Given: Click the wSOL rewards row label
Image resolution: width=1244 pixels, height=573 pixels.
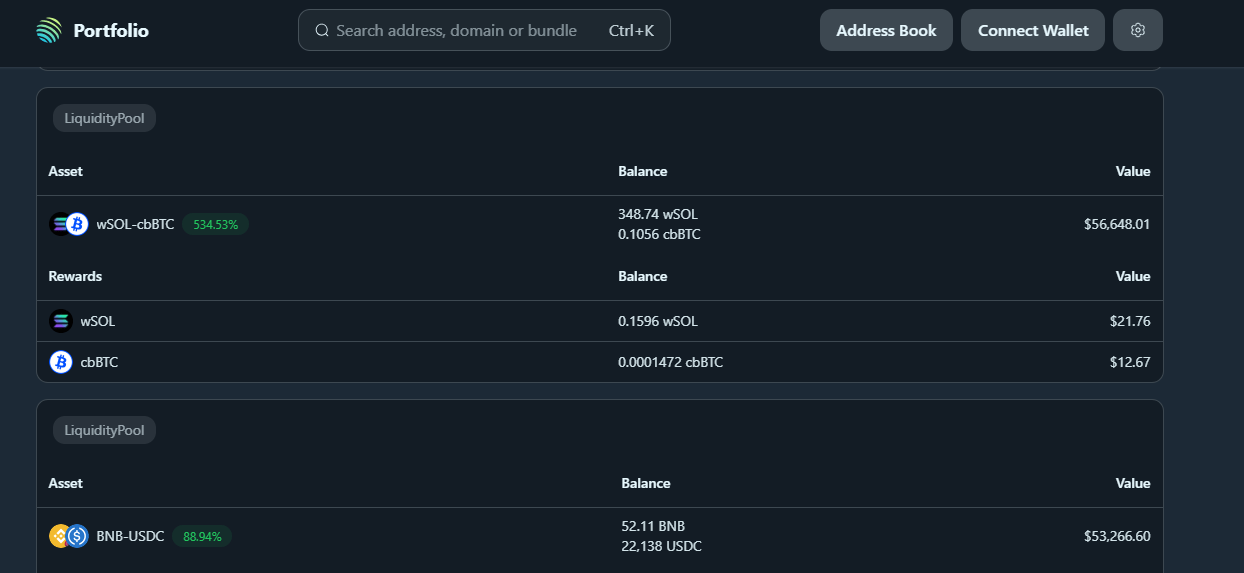Looking at the screenshot, I should [98, 321].
